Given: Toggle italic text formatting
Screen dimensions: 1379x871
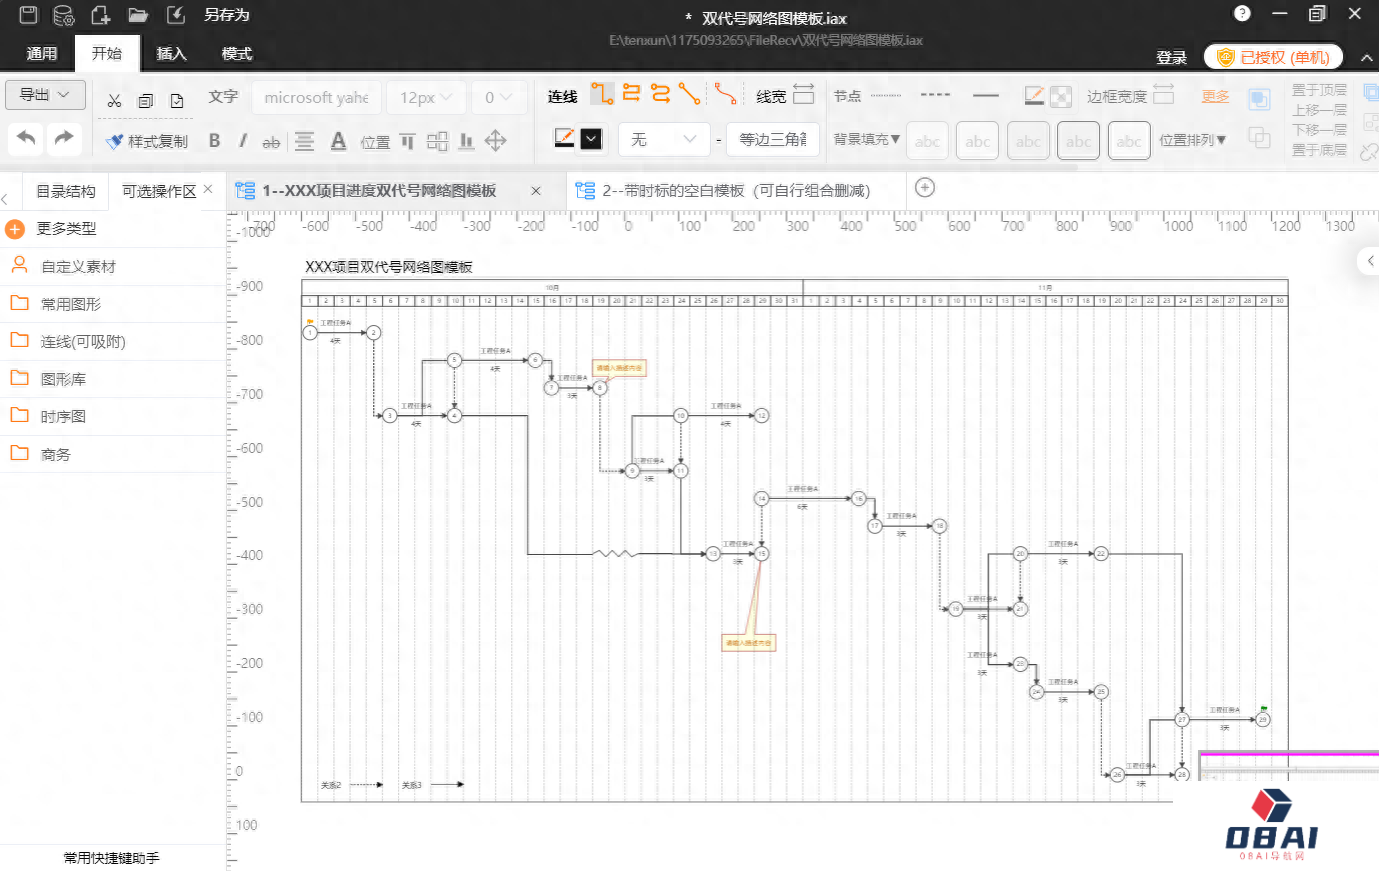Looking at the screenshot, I should [x=242, y=141].
